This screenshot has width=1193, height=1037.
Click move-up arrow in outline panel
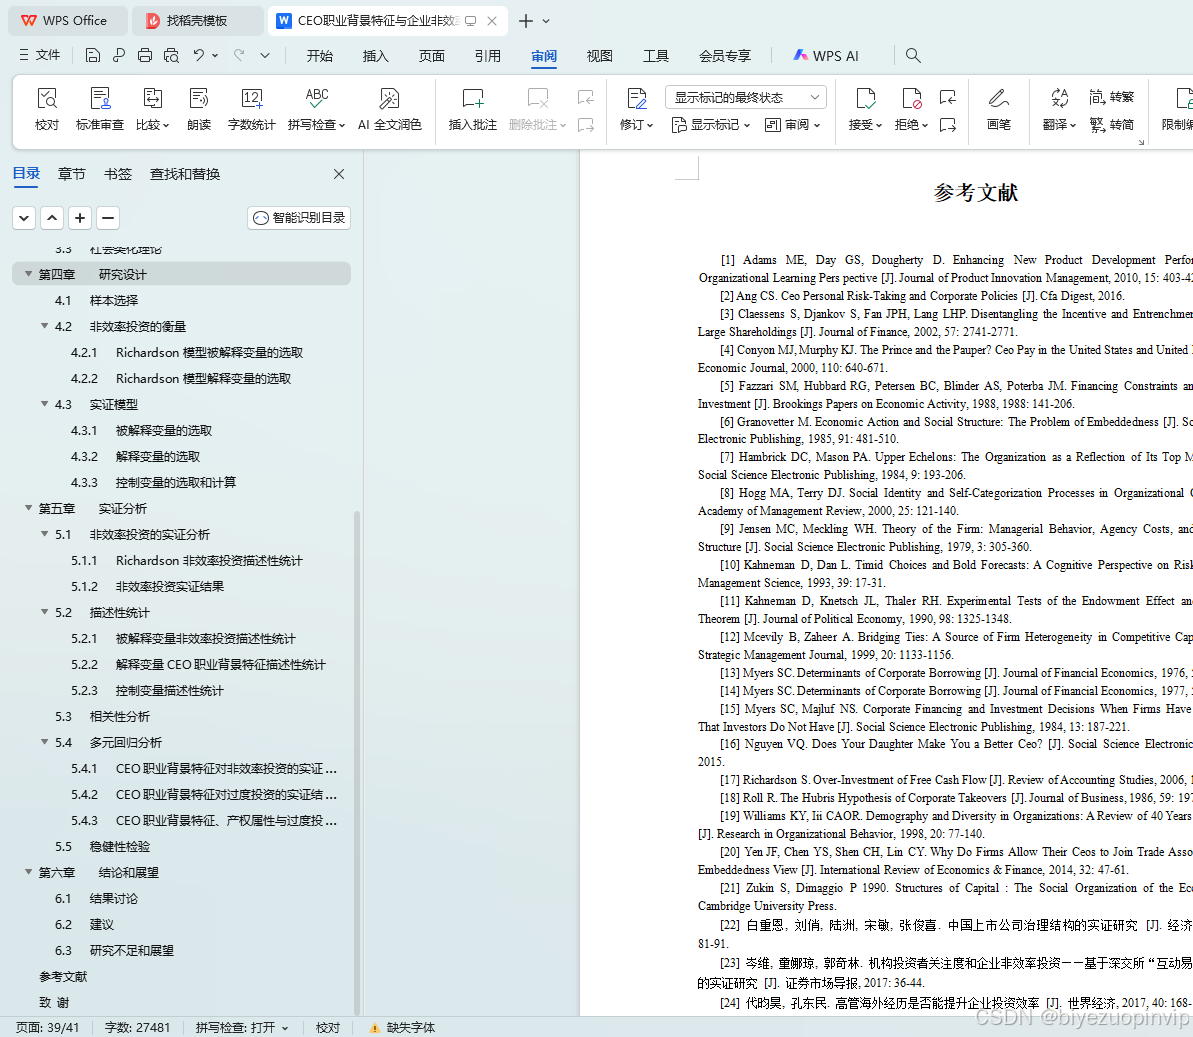pos(52,218)
